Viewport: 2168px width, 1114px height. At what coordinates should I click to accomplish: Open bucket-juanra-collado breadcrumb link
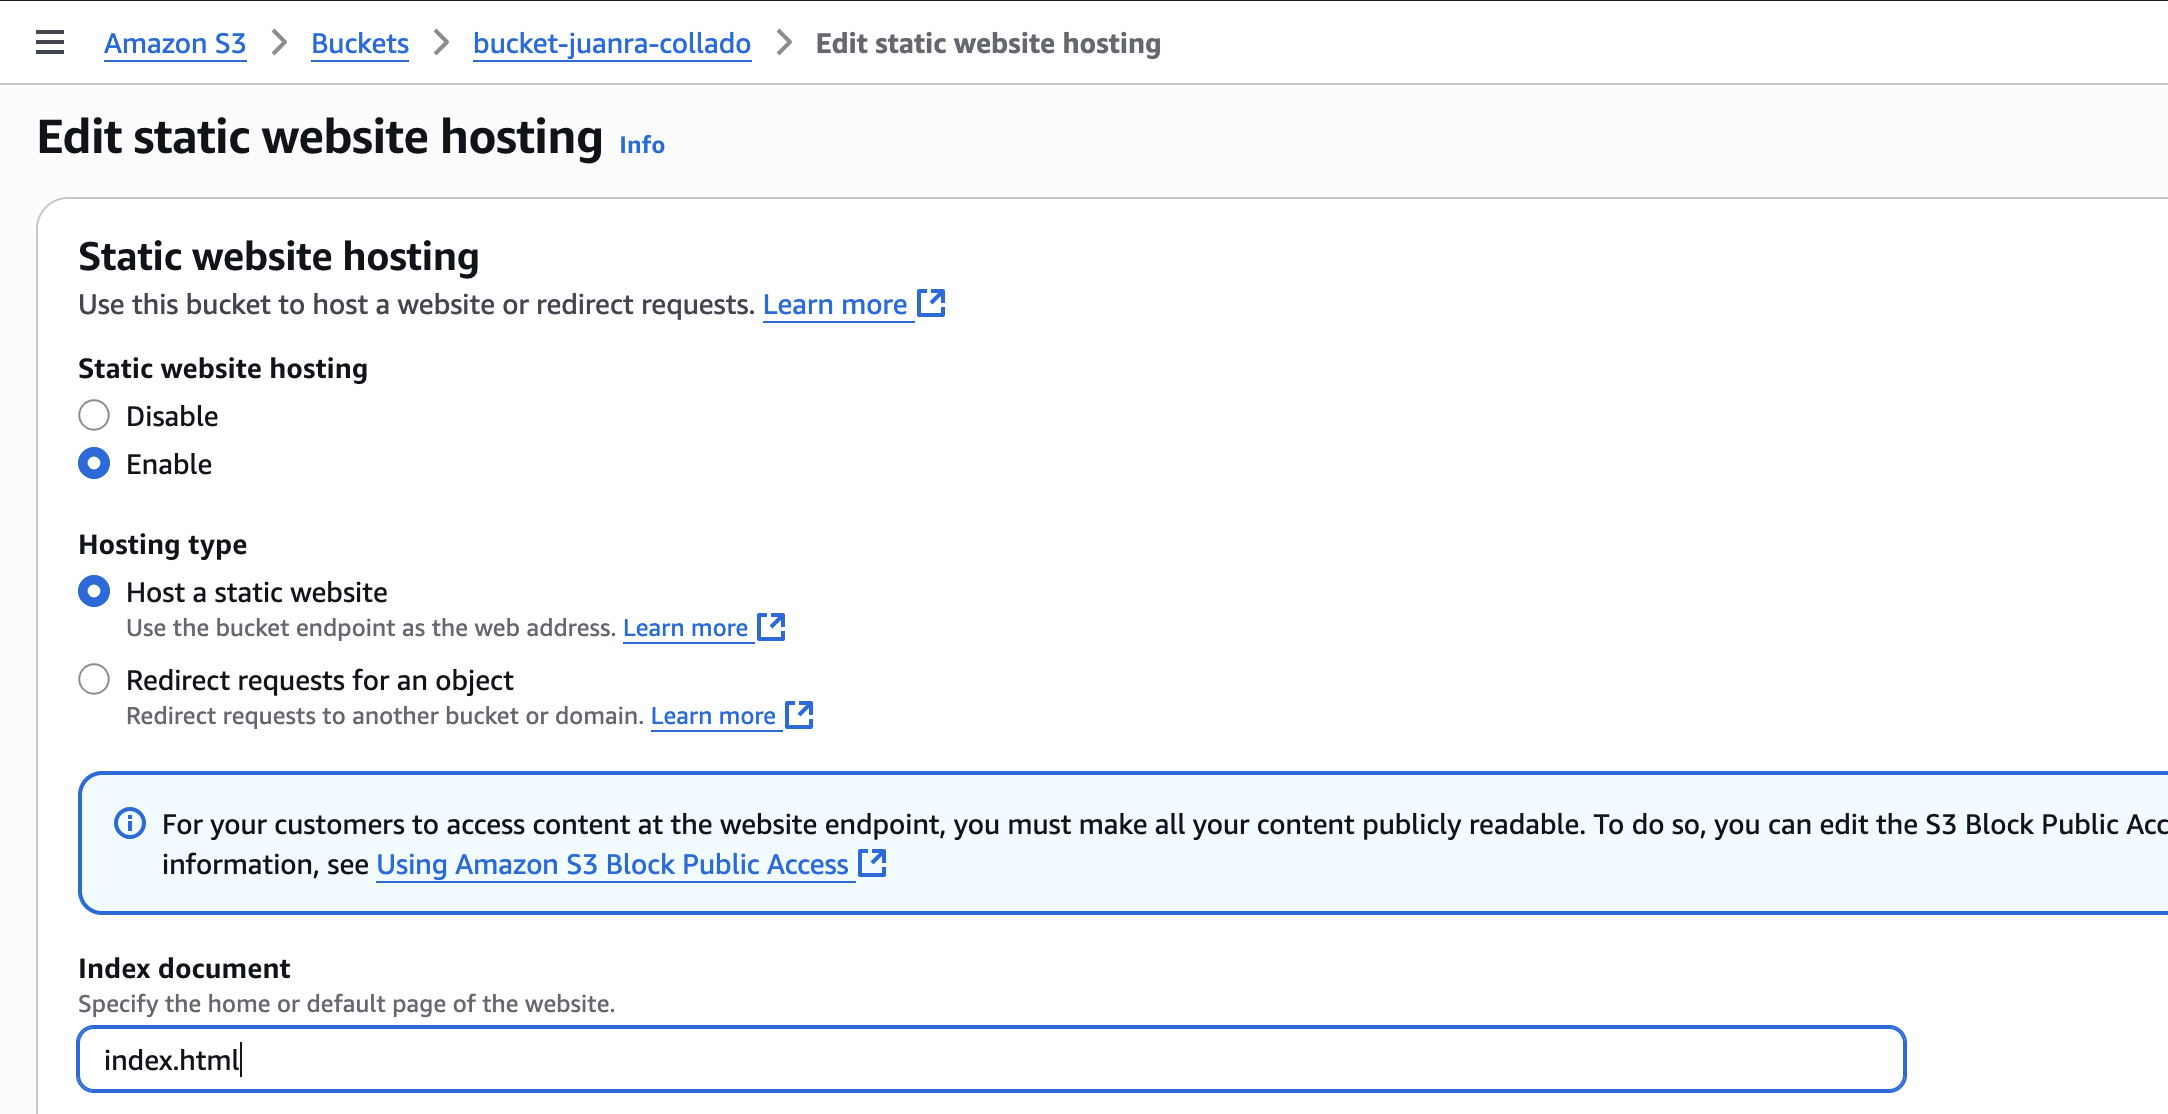coord(612,43)
